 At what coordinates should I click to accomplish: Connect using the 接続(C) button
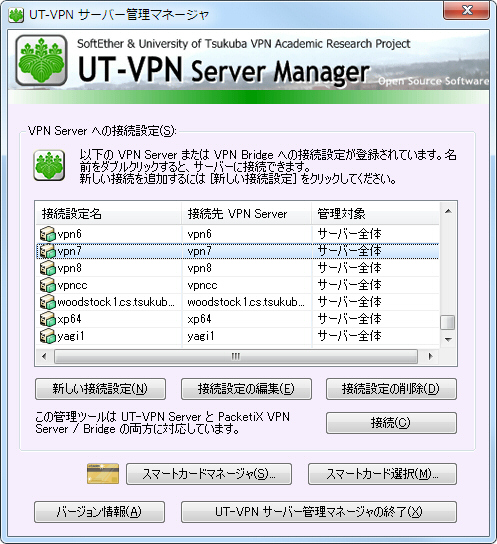point(391,423)
